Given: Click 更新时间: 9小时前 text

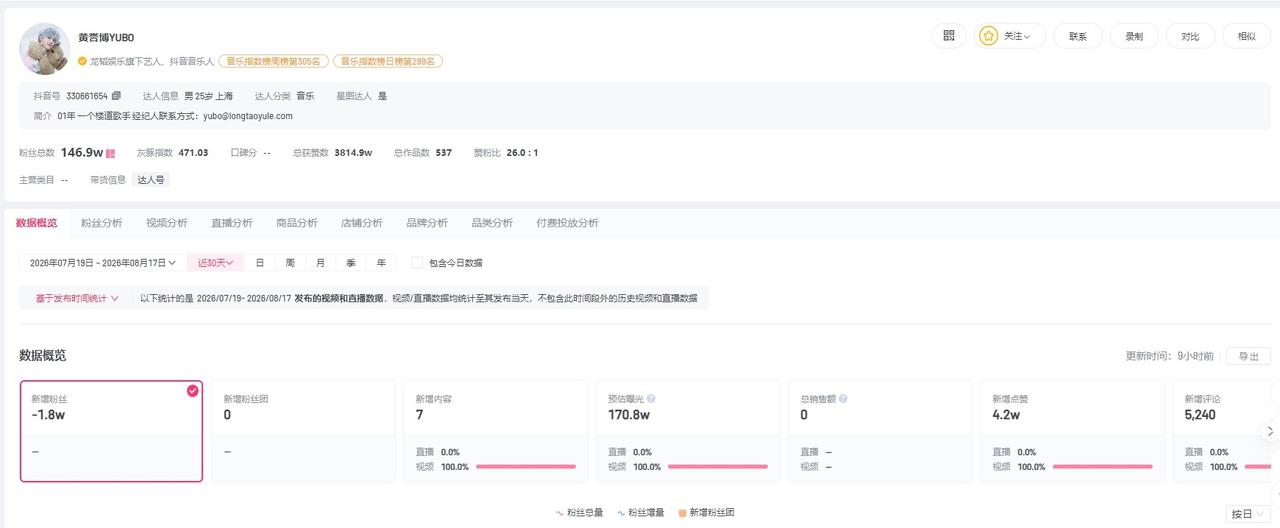Looking at the screenshot, I should tap(1169, 356).
